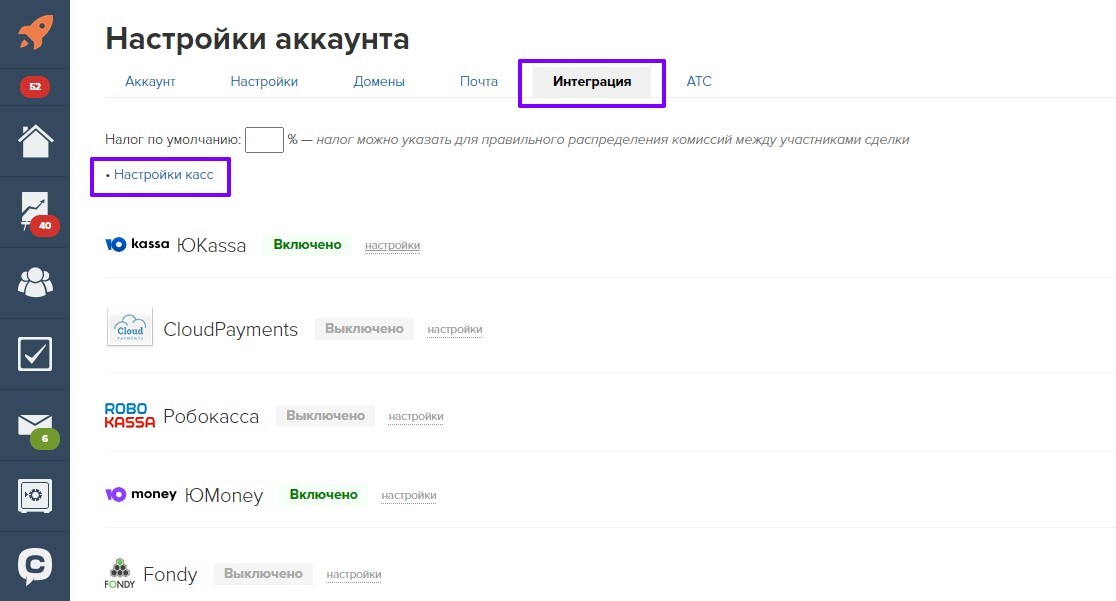
Task: Open the chat bubble icon
Action: (x=35, y=566)
